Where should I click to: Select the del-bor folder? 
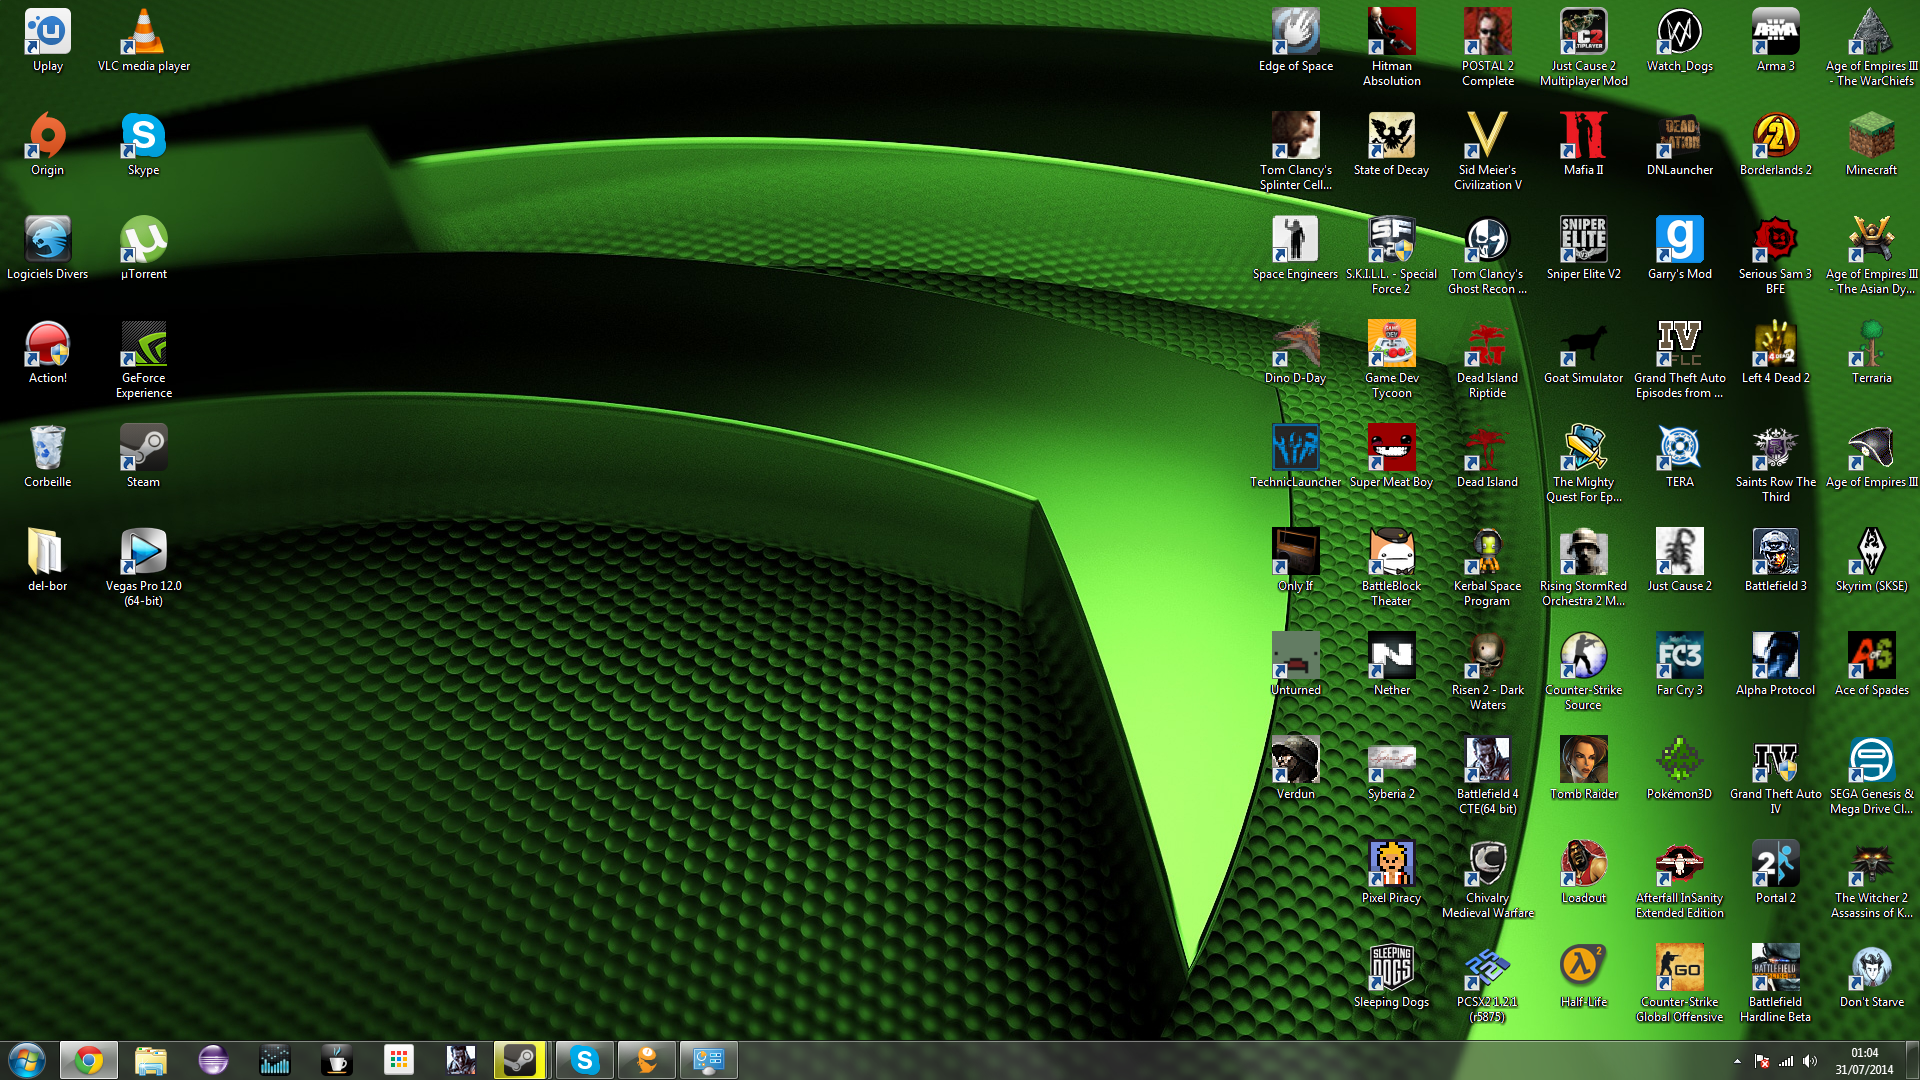click(47, 561)
